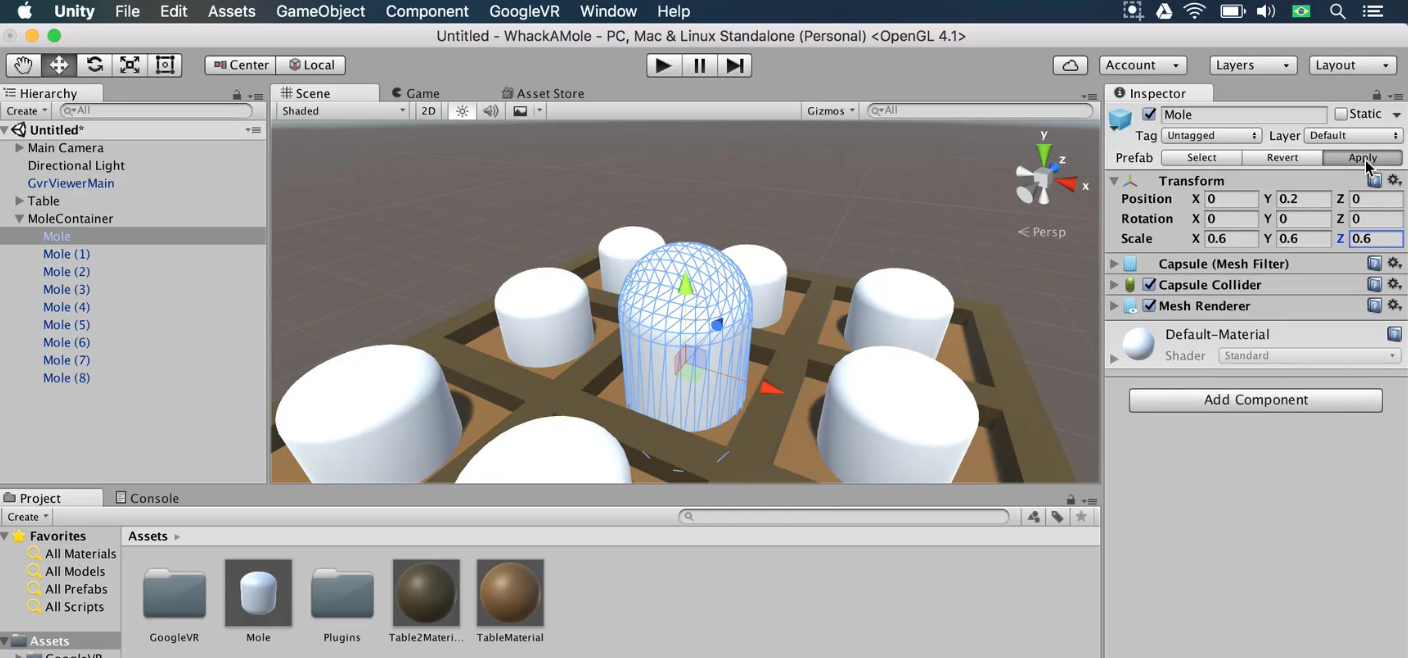Select the Move tool
Image resolution: width=1408 pixels, height=658 pixels.
click(59, 64)
